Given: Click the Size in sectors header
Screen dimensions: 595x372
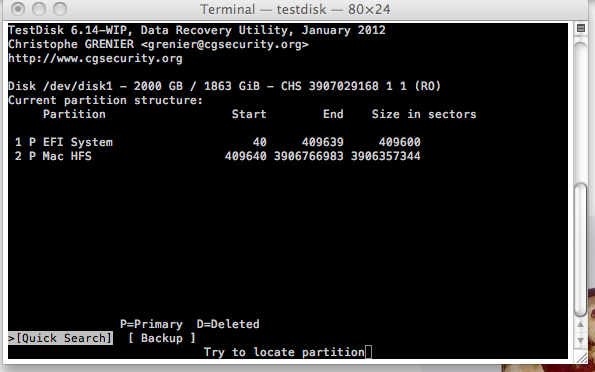Looking at the screenshot, I should coord(424,114).
